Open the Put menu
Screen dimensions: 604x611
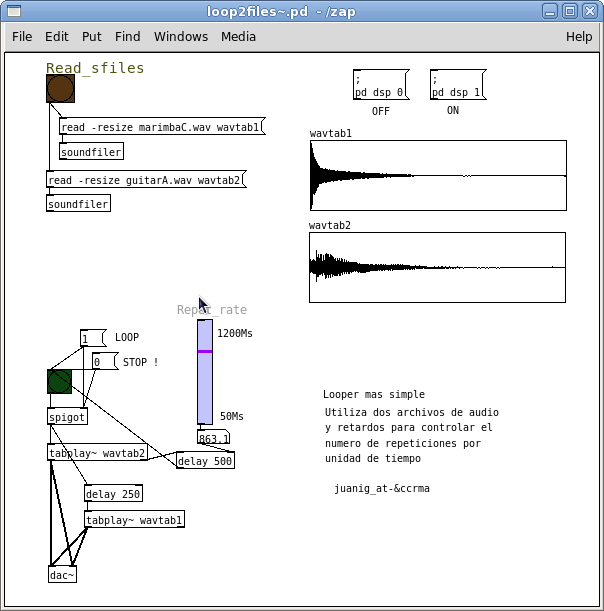click(x=92, y=36)
